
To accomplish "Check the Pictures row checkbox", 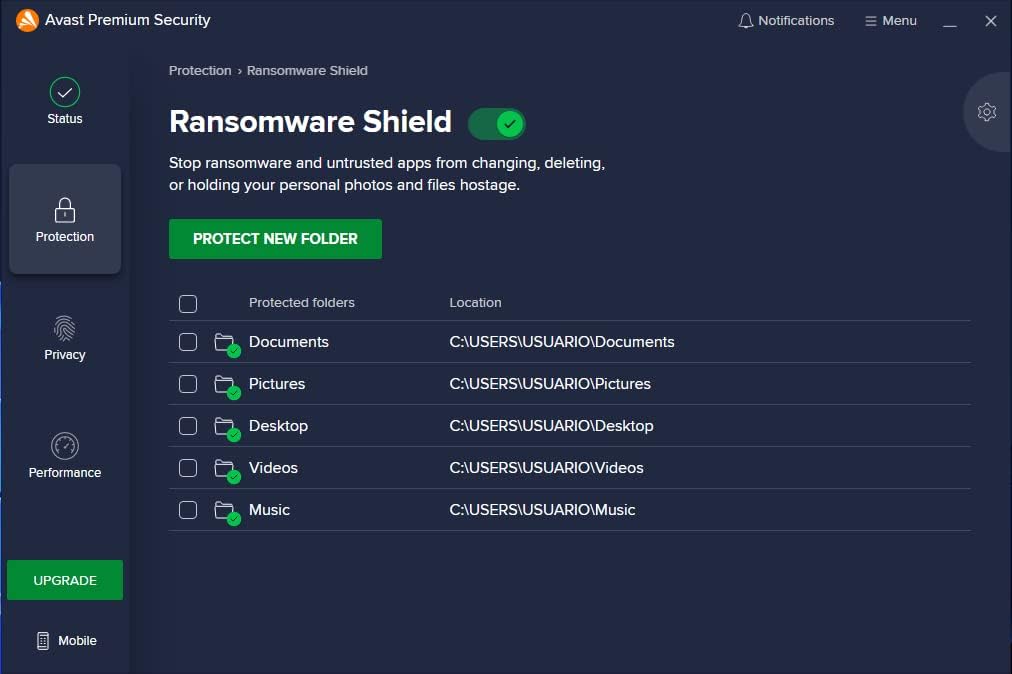I will tap(187, 383).
